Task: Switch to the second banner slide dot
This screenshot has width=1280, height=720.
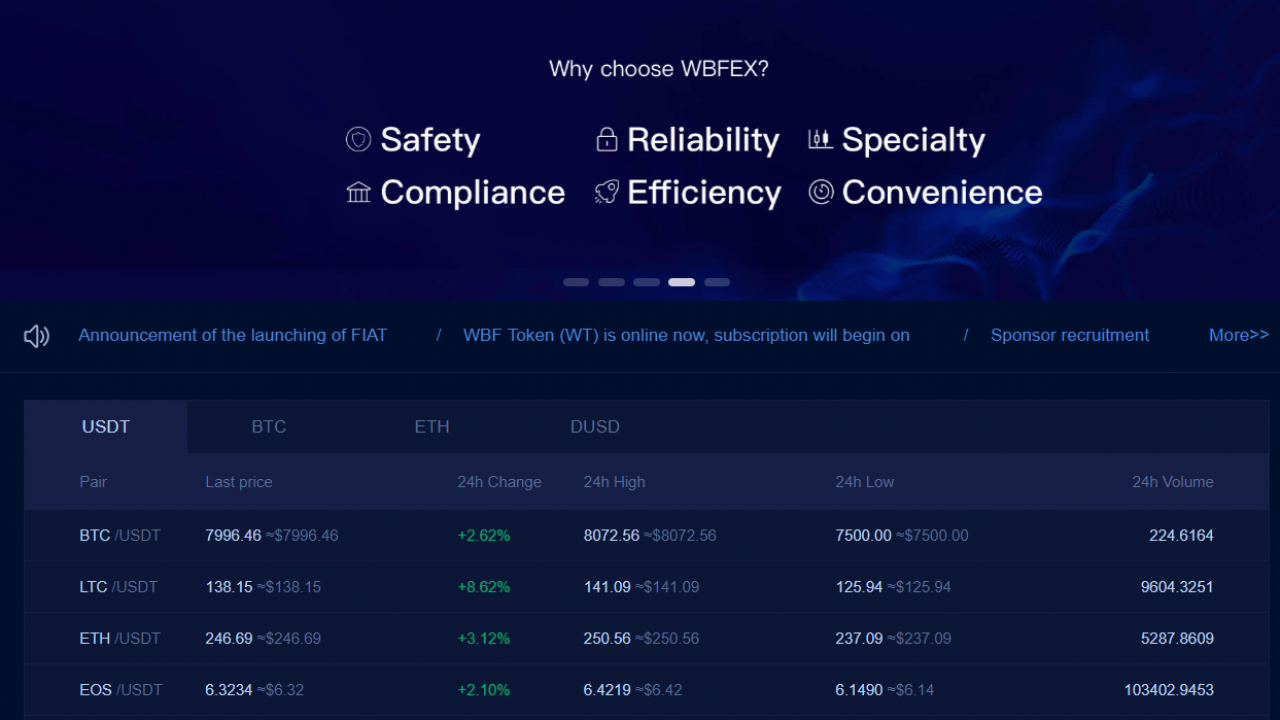Action: click(x=611, y=282)
